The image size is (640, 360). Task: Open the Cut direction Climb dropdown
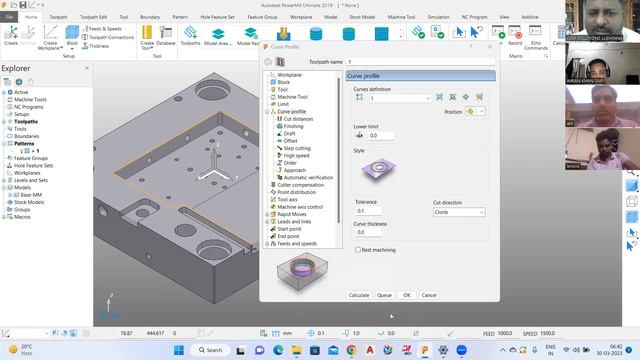459,212
